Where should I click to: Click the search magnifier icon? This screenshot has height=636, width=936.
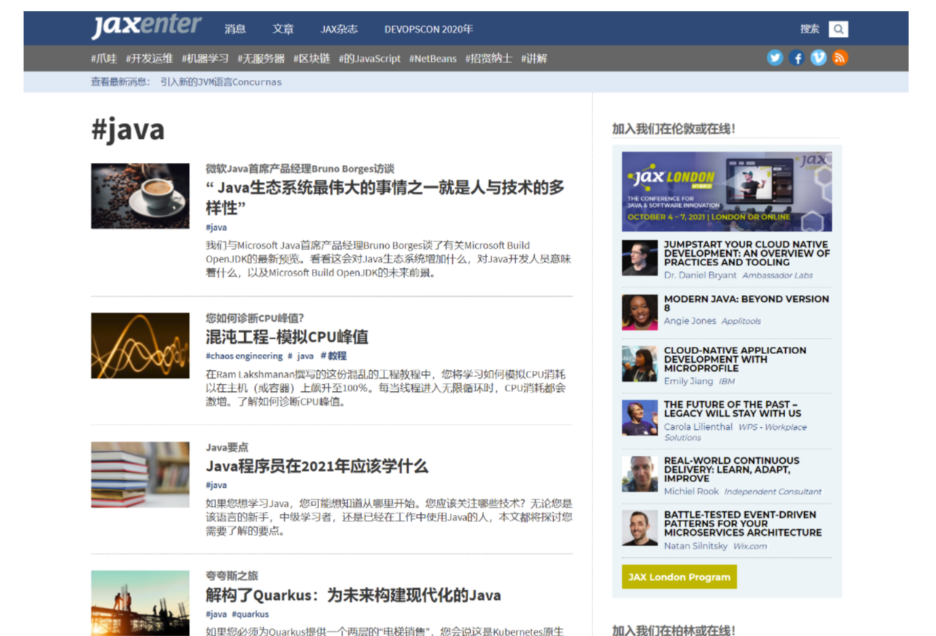pos(838,29)
